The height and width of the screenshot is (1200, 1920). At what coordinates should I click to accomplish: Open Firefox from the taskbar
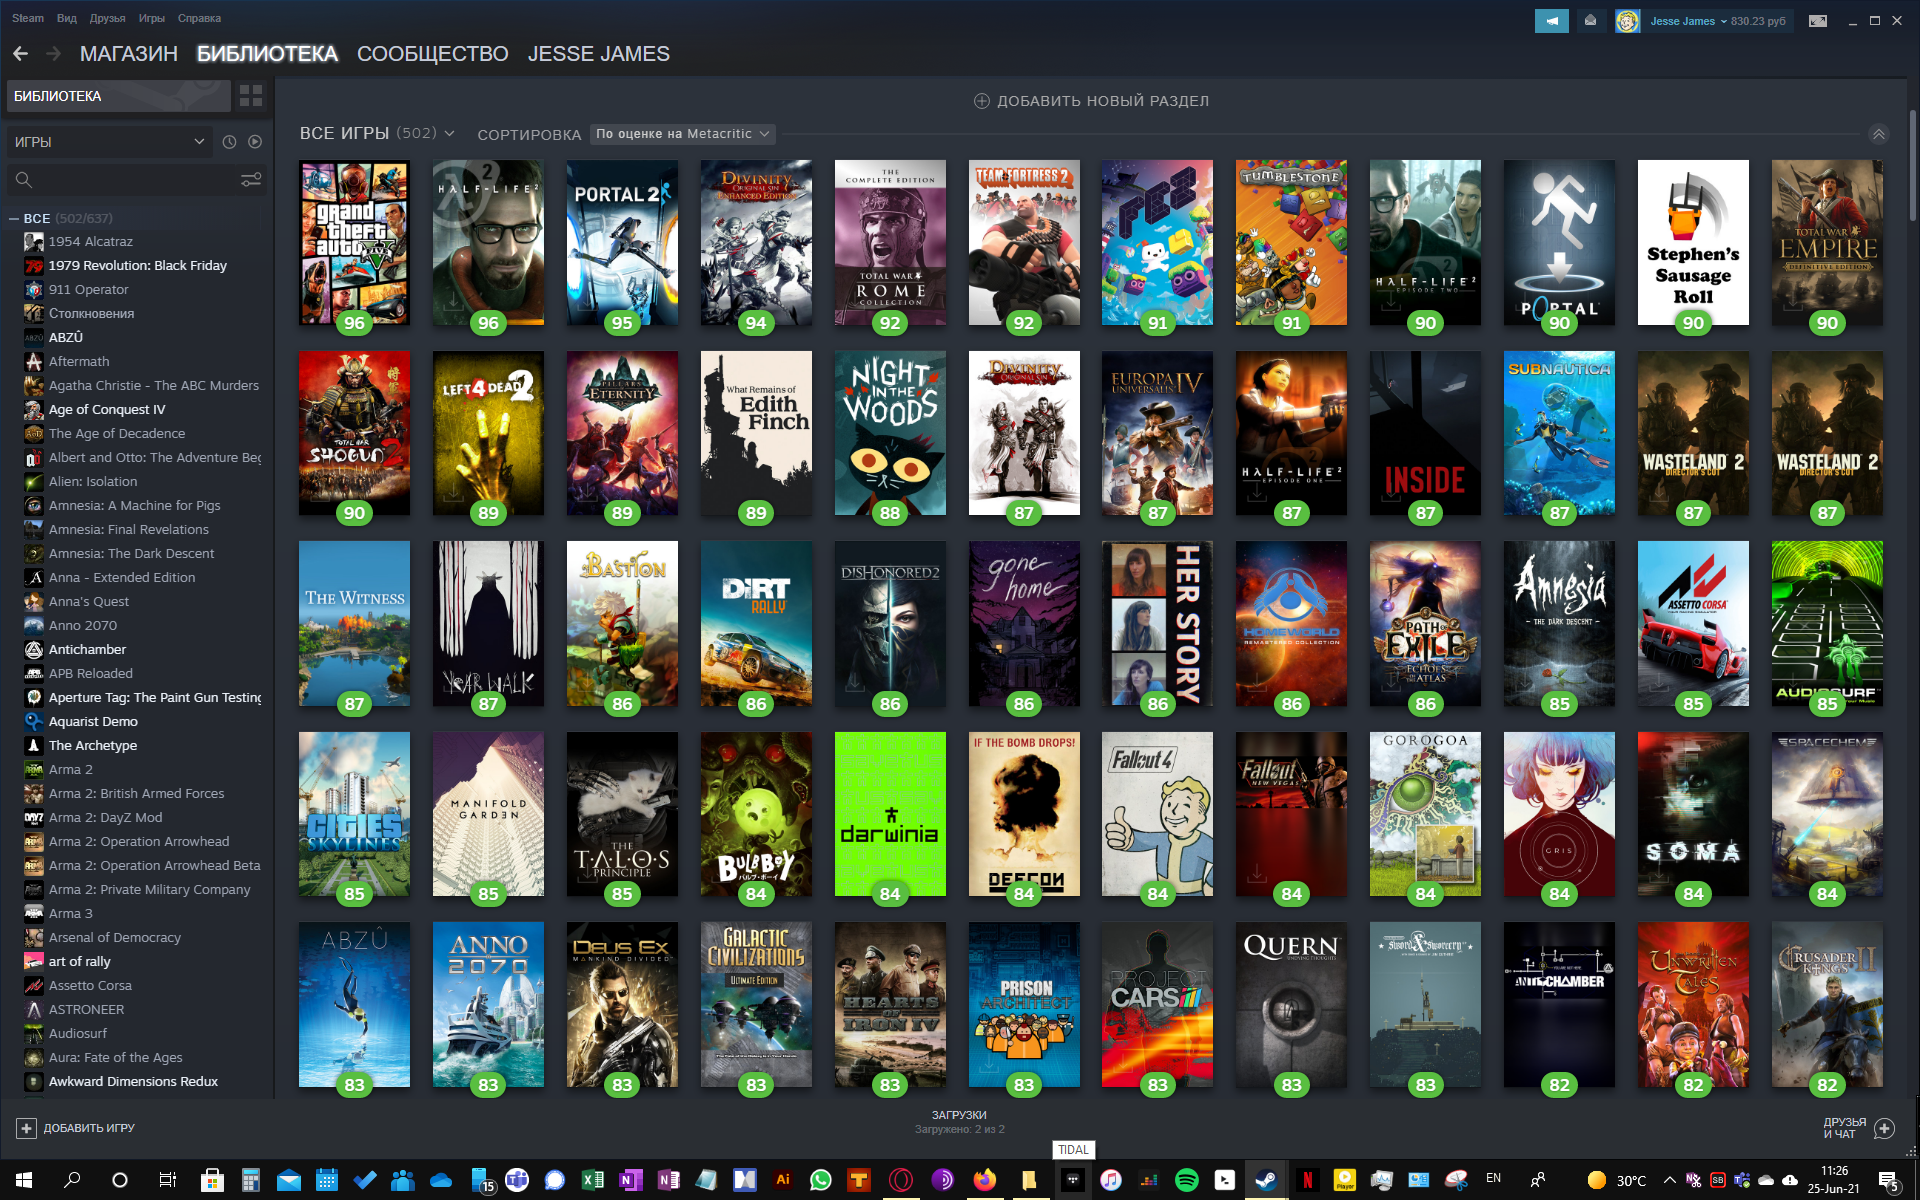(x=985, y=1180)
